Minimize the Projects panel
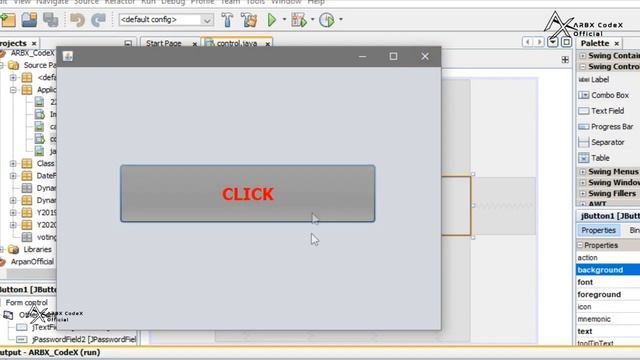The width and height of the screenshot is (640, 360). point(128,43)
